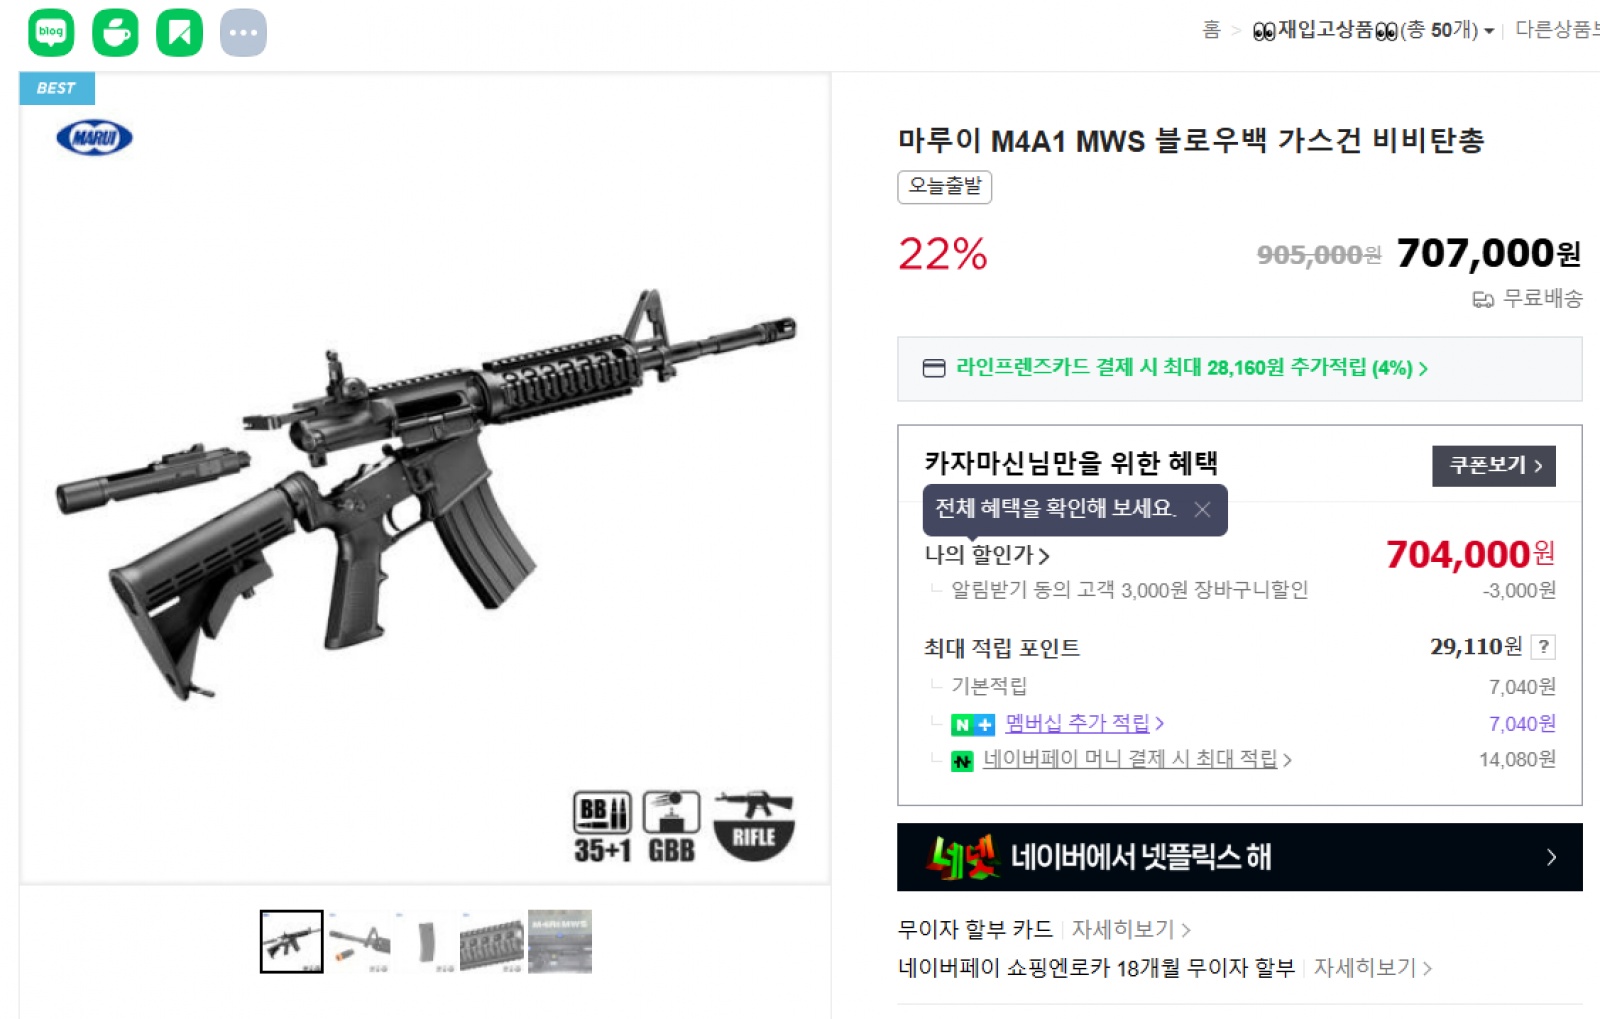
Task: Open 네이버페이 머니 결제 시 최대 적립 link
Action: (1137, 760)
